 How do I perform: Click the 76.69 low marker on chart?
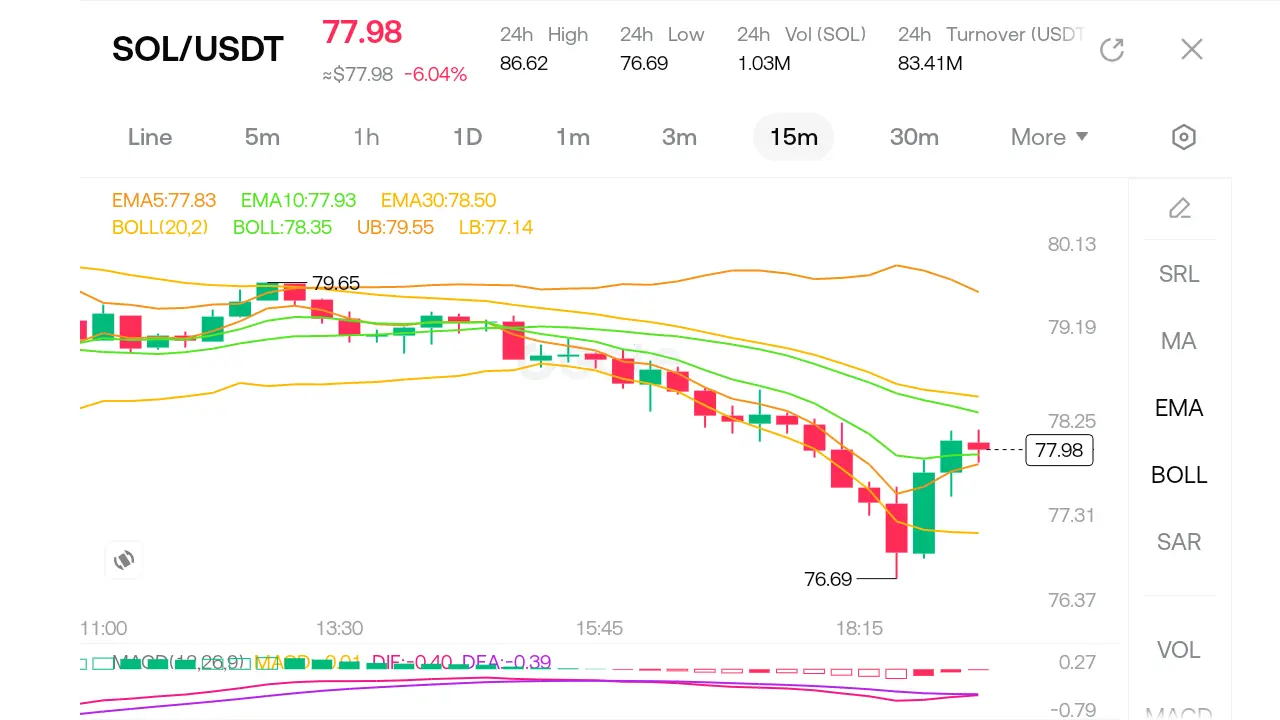click(828, 579)
